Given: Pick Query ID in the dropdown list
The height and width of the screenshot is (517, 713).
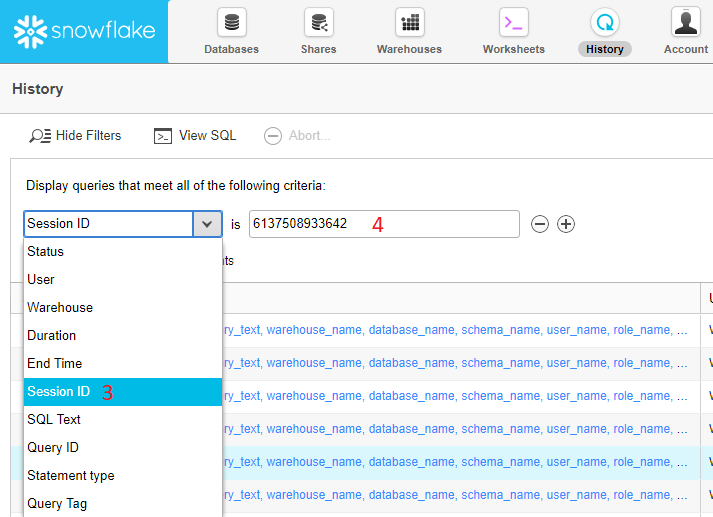Looking at the screenshot, I should click(x=53, y=448).
